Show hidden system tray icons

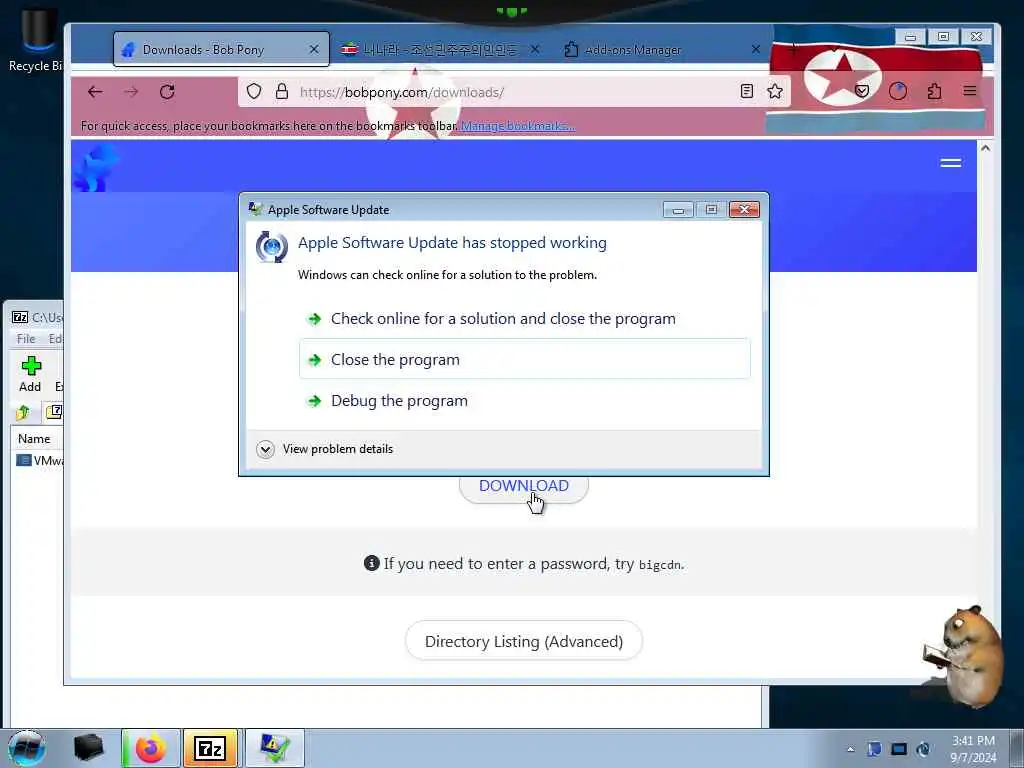pyautogui.click(x=850, y=749)
